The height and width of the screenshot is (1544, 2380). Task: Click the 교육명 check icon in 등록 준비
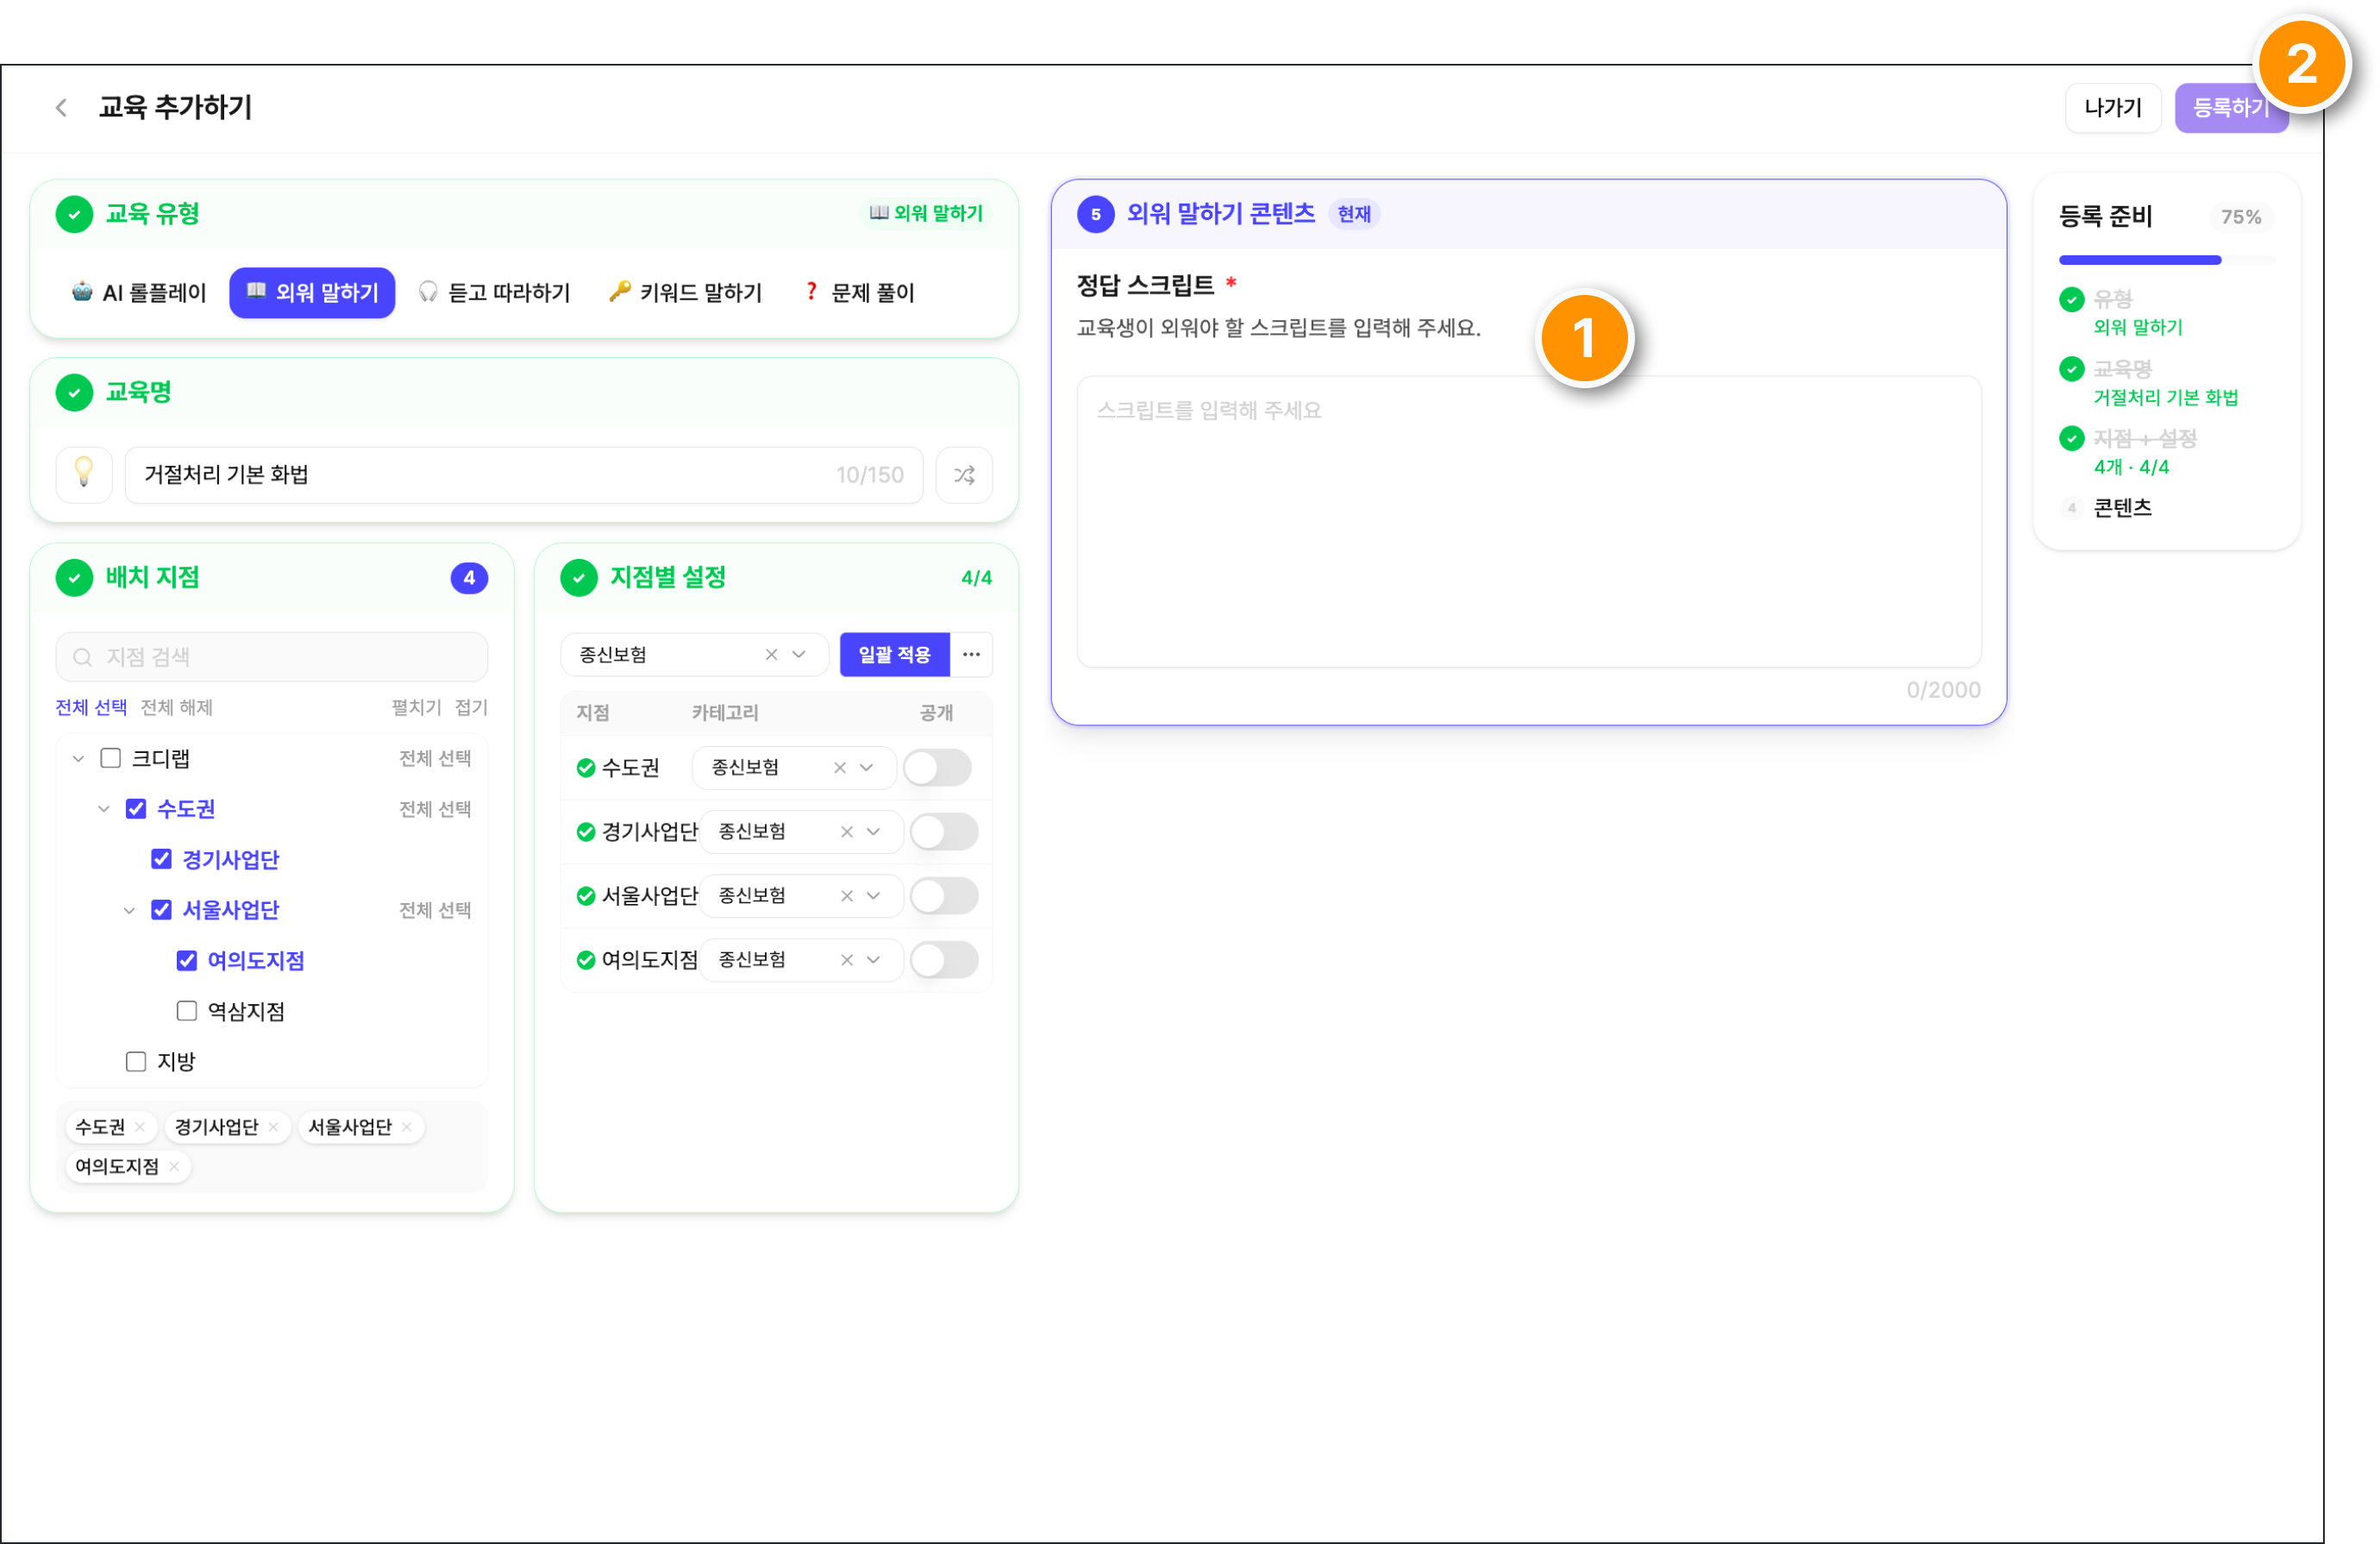point(2072,369)
